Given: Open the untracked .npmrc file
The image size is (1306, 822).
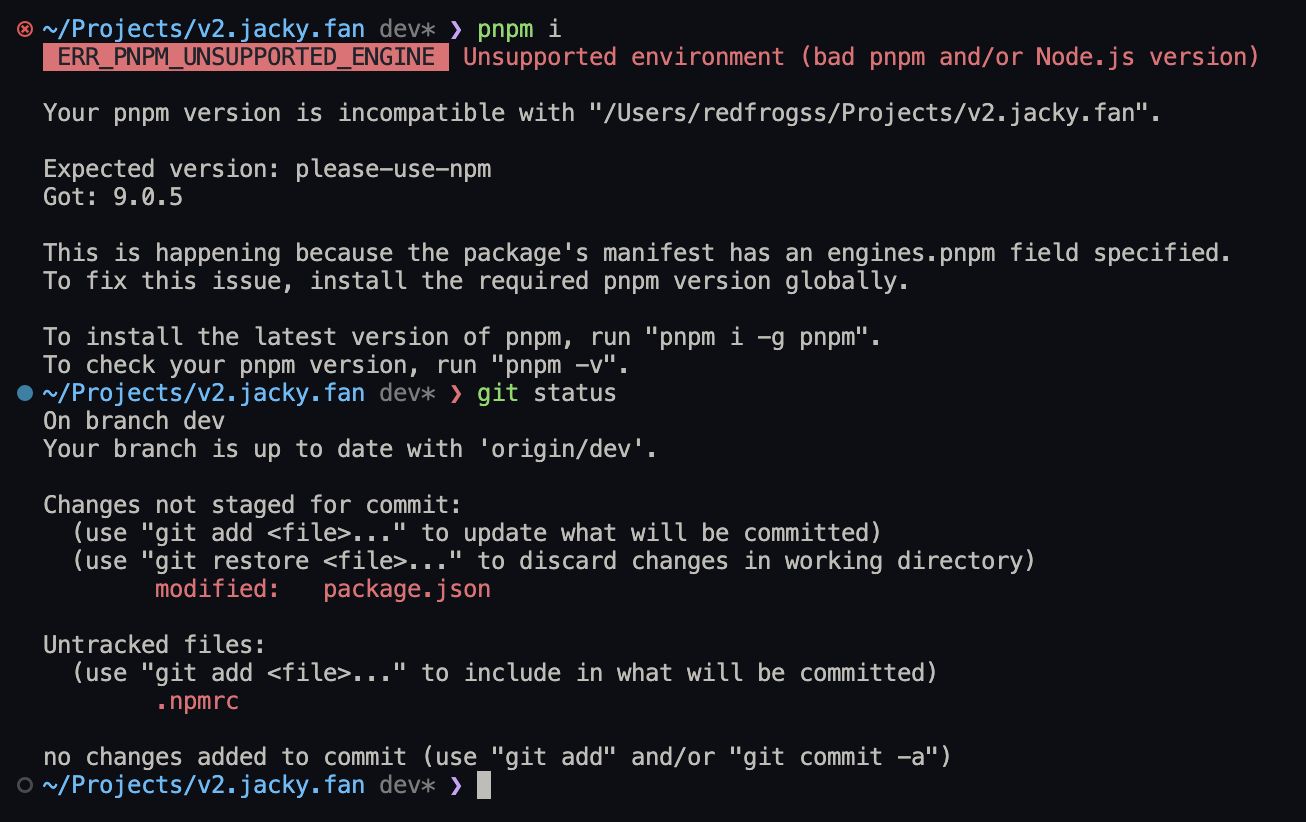Looking at the screenshot, I should (x=197, y=702).
